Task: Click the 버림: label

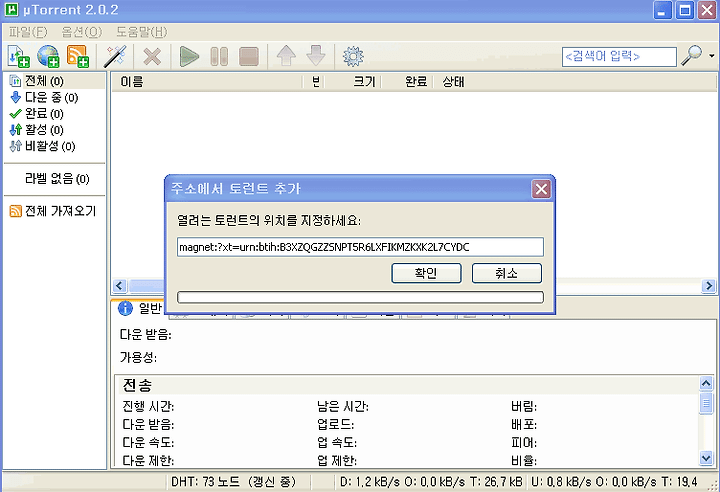Action: point(524,407)
